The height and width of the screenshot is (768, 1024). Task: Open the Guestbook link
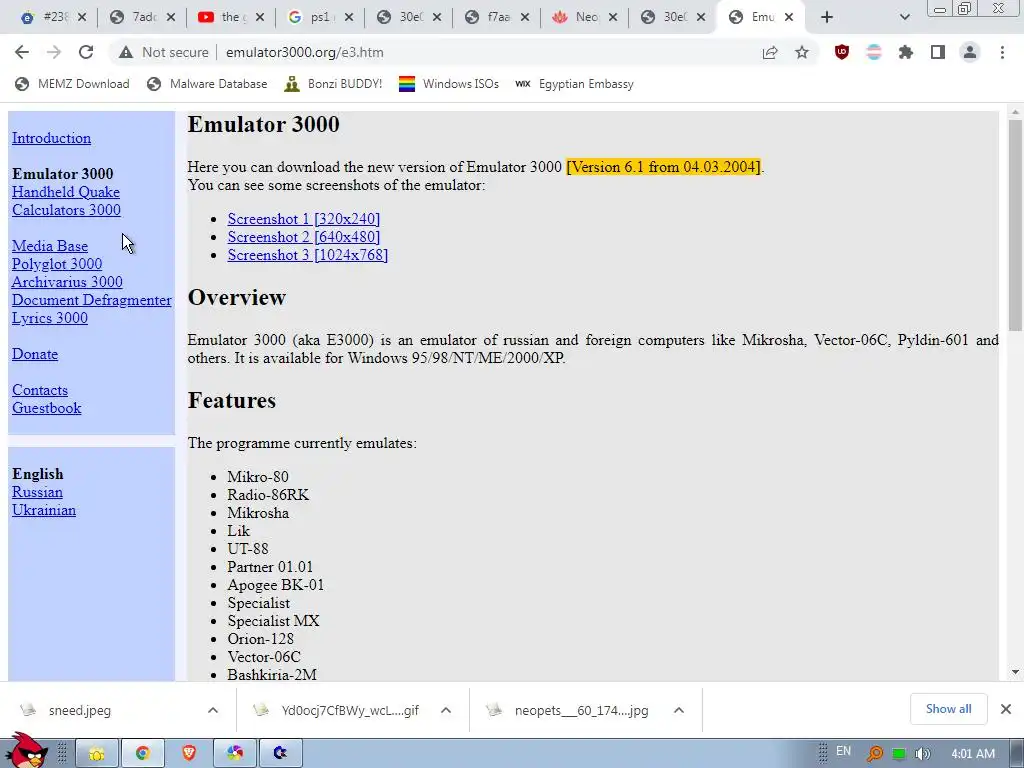tap(46, 408)
